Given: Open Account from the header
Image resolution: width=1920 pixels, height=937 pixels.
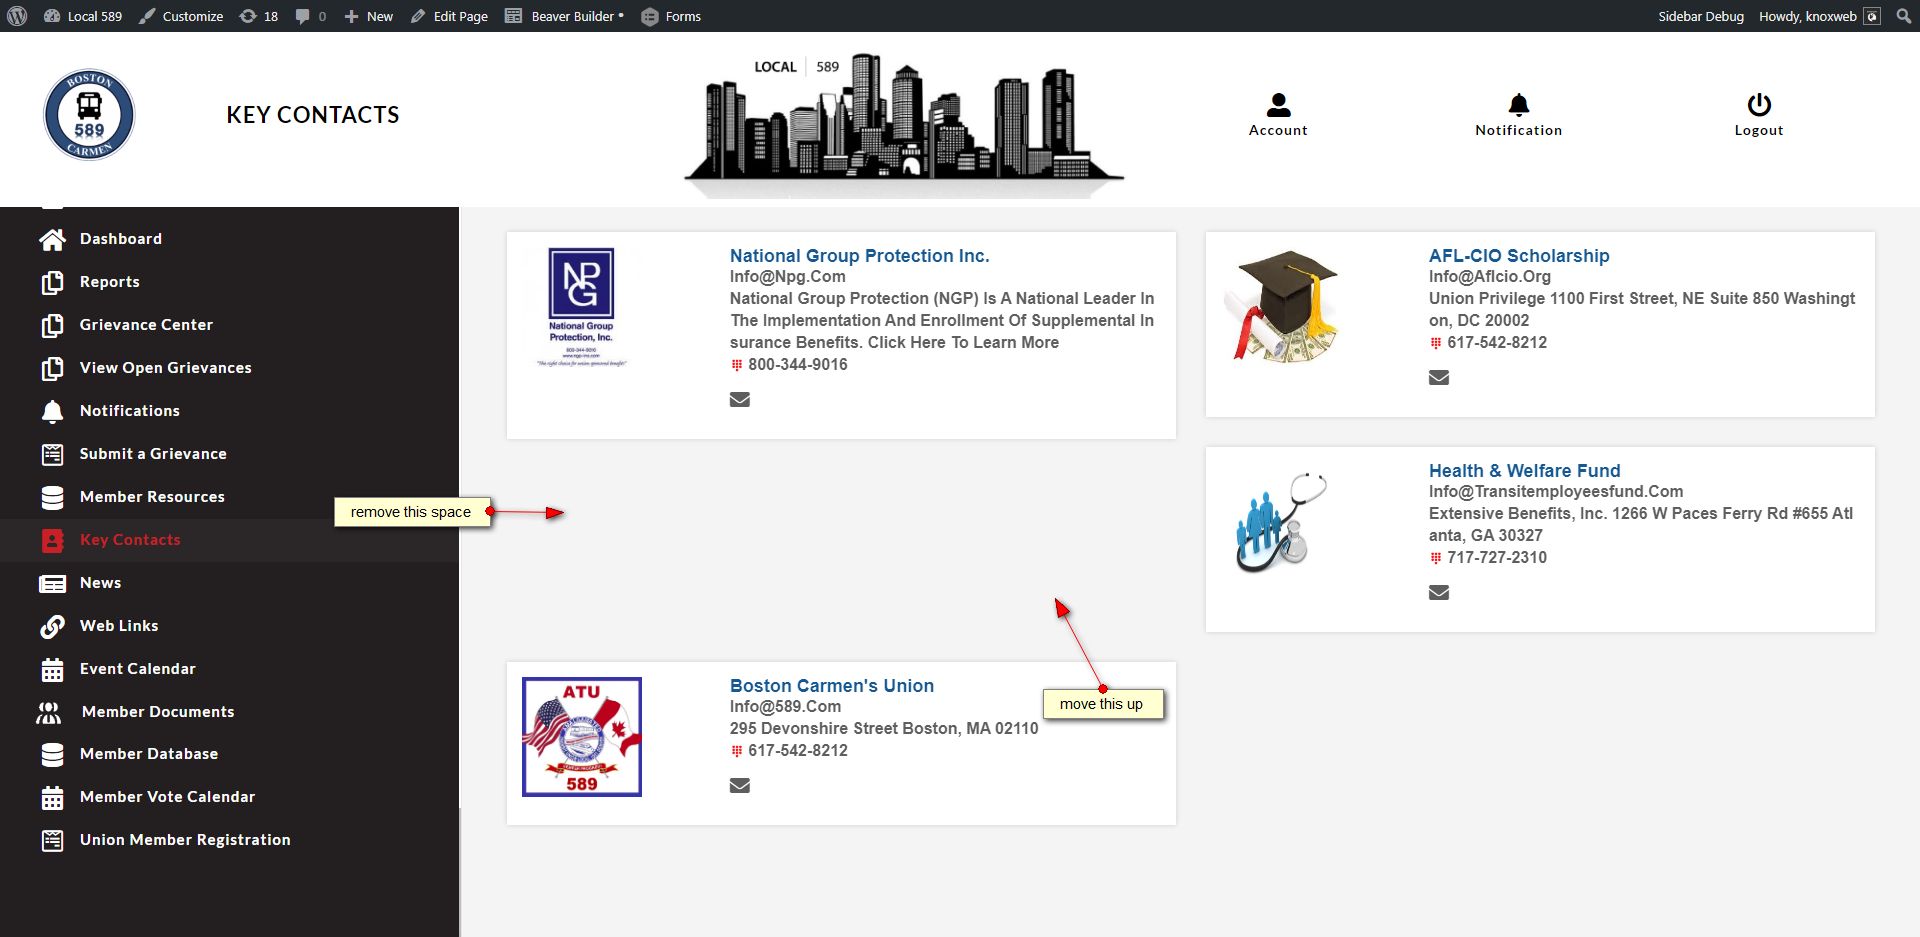Looking at the screenshot, I should pos(1278,115).
